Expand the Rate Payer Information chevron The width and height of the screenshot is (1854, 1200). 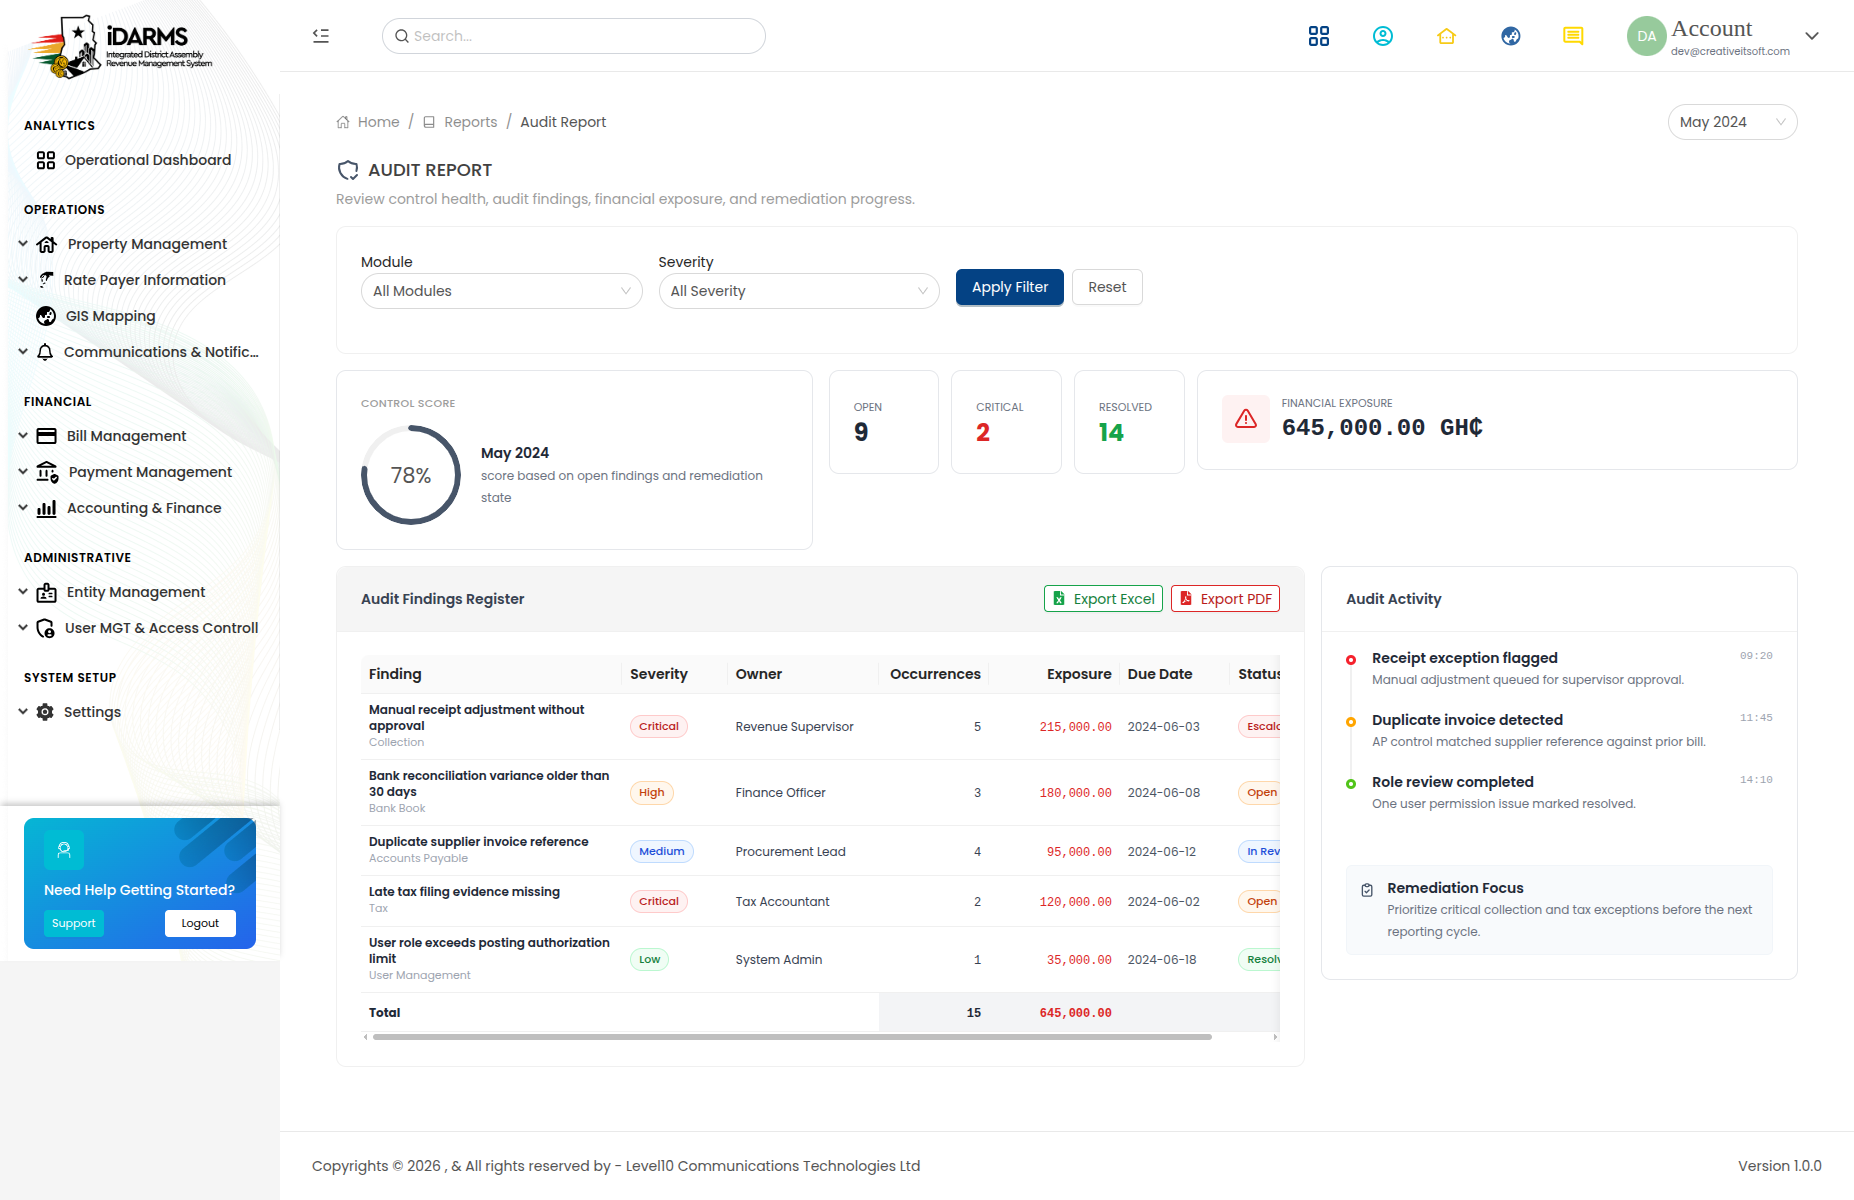(23, 280)
